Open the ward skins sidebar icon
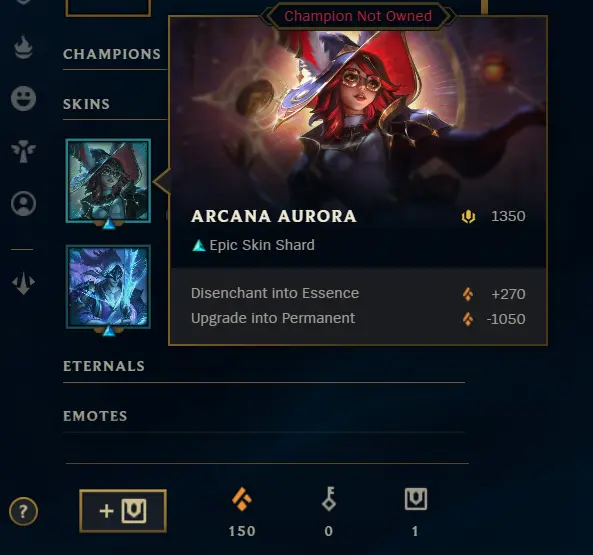Image resolution: width=593 pixels, height=555 pixels. click(x=23, y=151)
